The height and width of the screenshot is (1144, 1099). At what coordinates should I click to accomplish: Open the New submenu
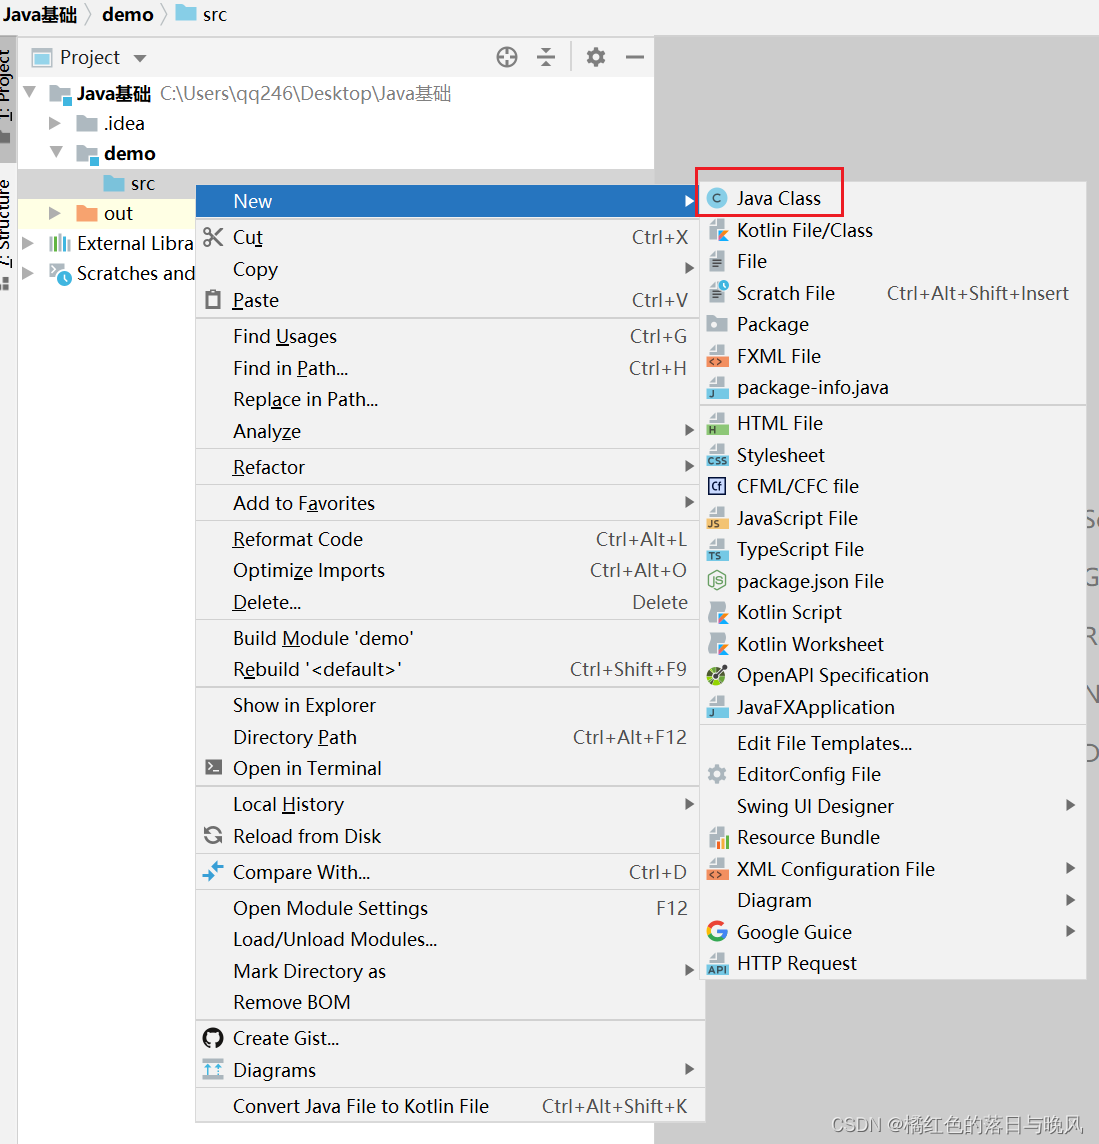pos(253,200)
